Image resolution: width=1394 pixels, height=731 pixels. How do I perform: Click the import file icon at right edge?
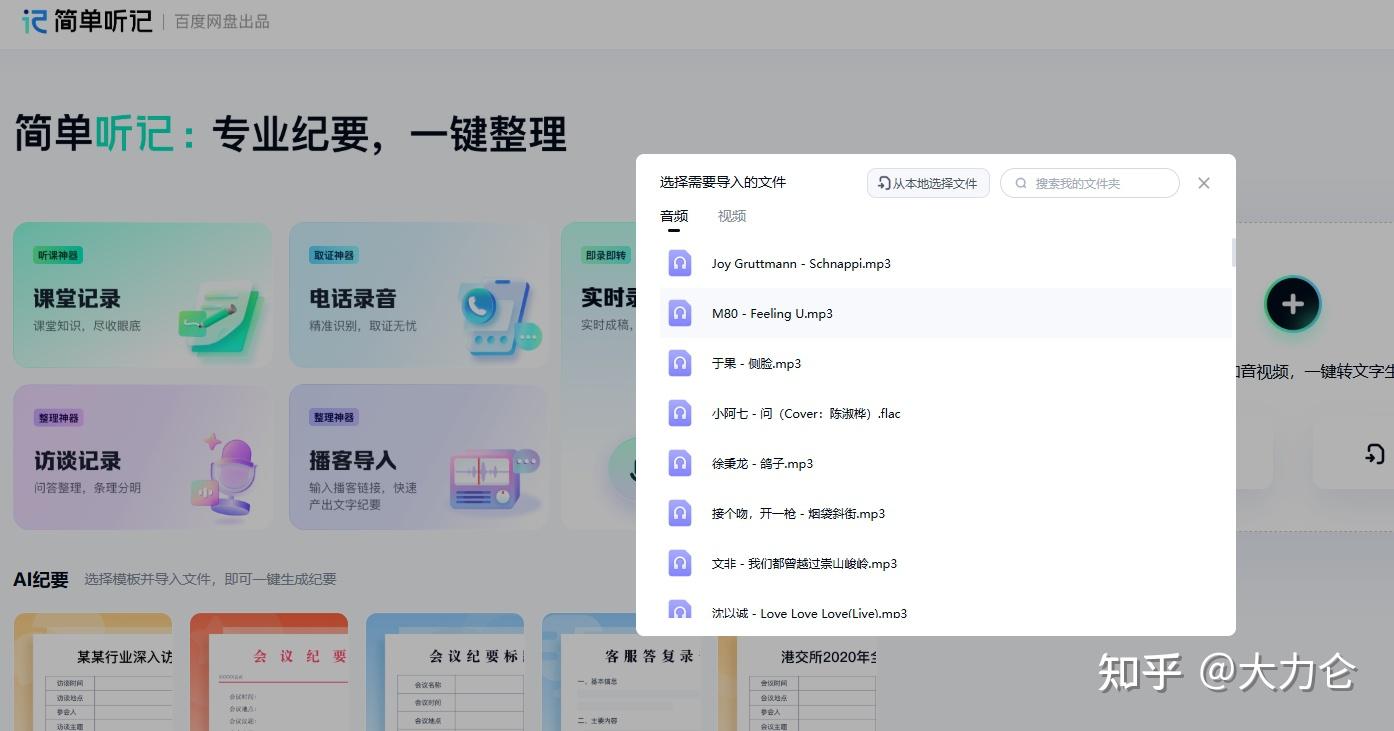tap(1375, 454)
